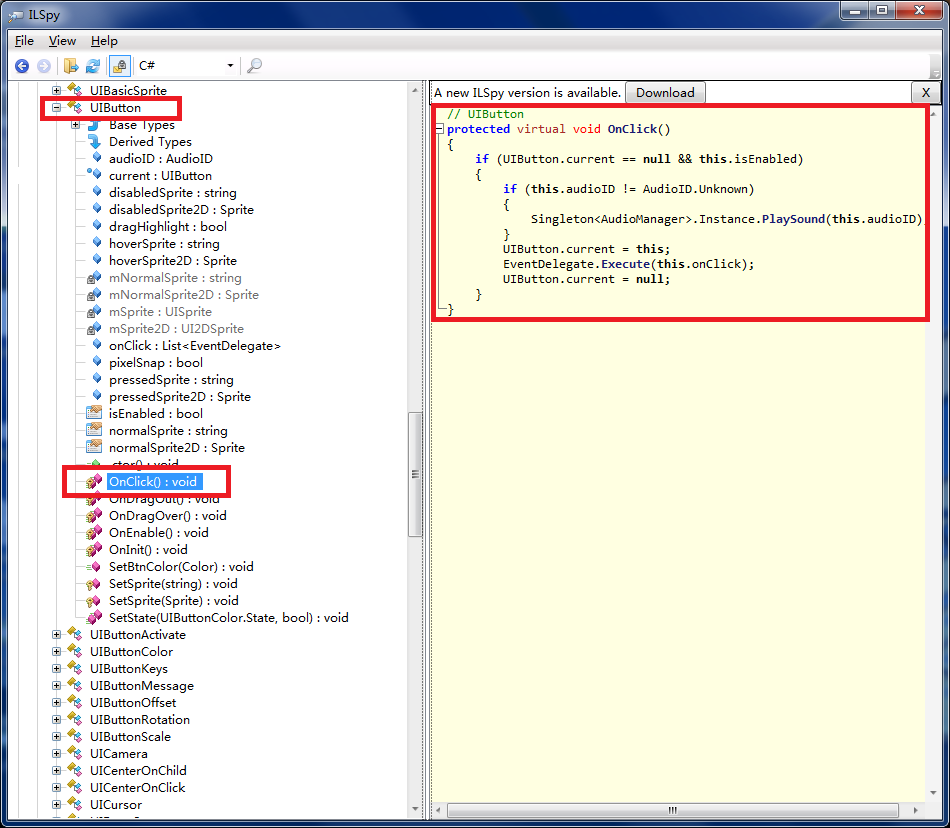The image size is (950, 828).
Task: Dismiss the new version notification bar
Action: (x=926, y=93)
